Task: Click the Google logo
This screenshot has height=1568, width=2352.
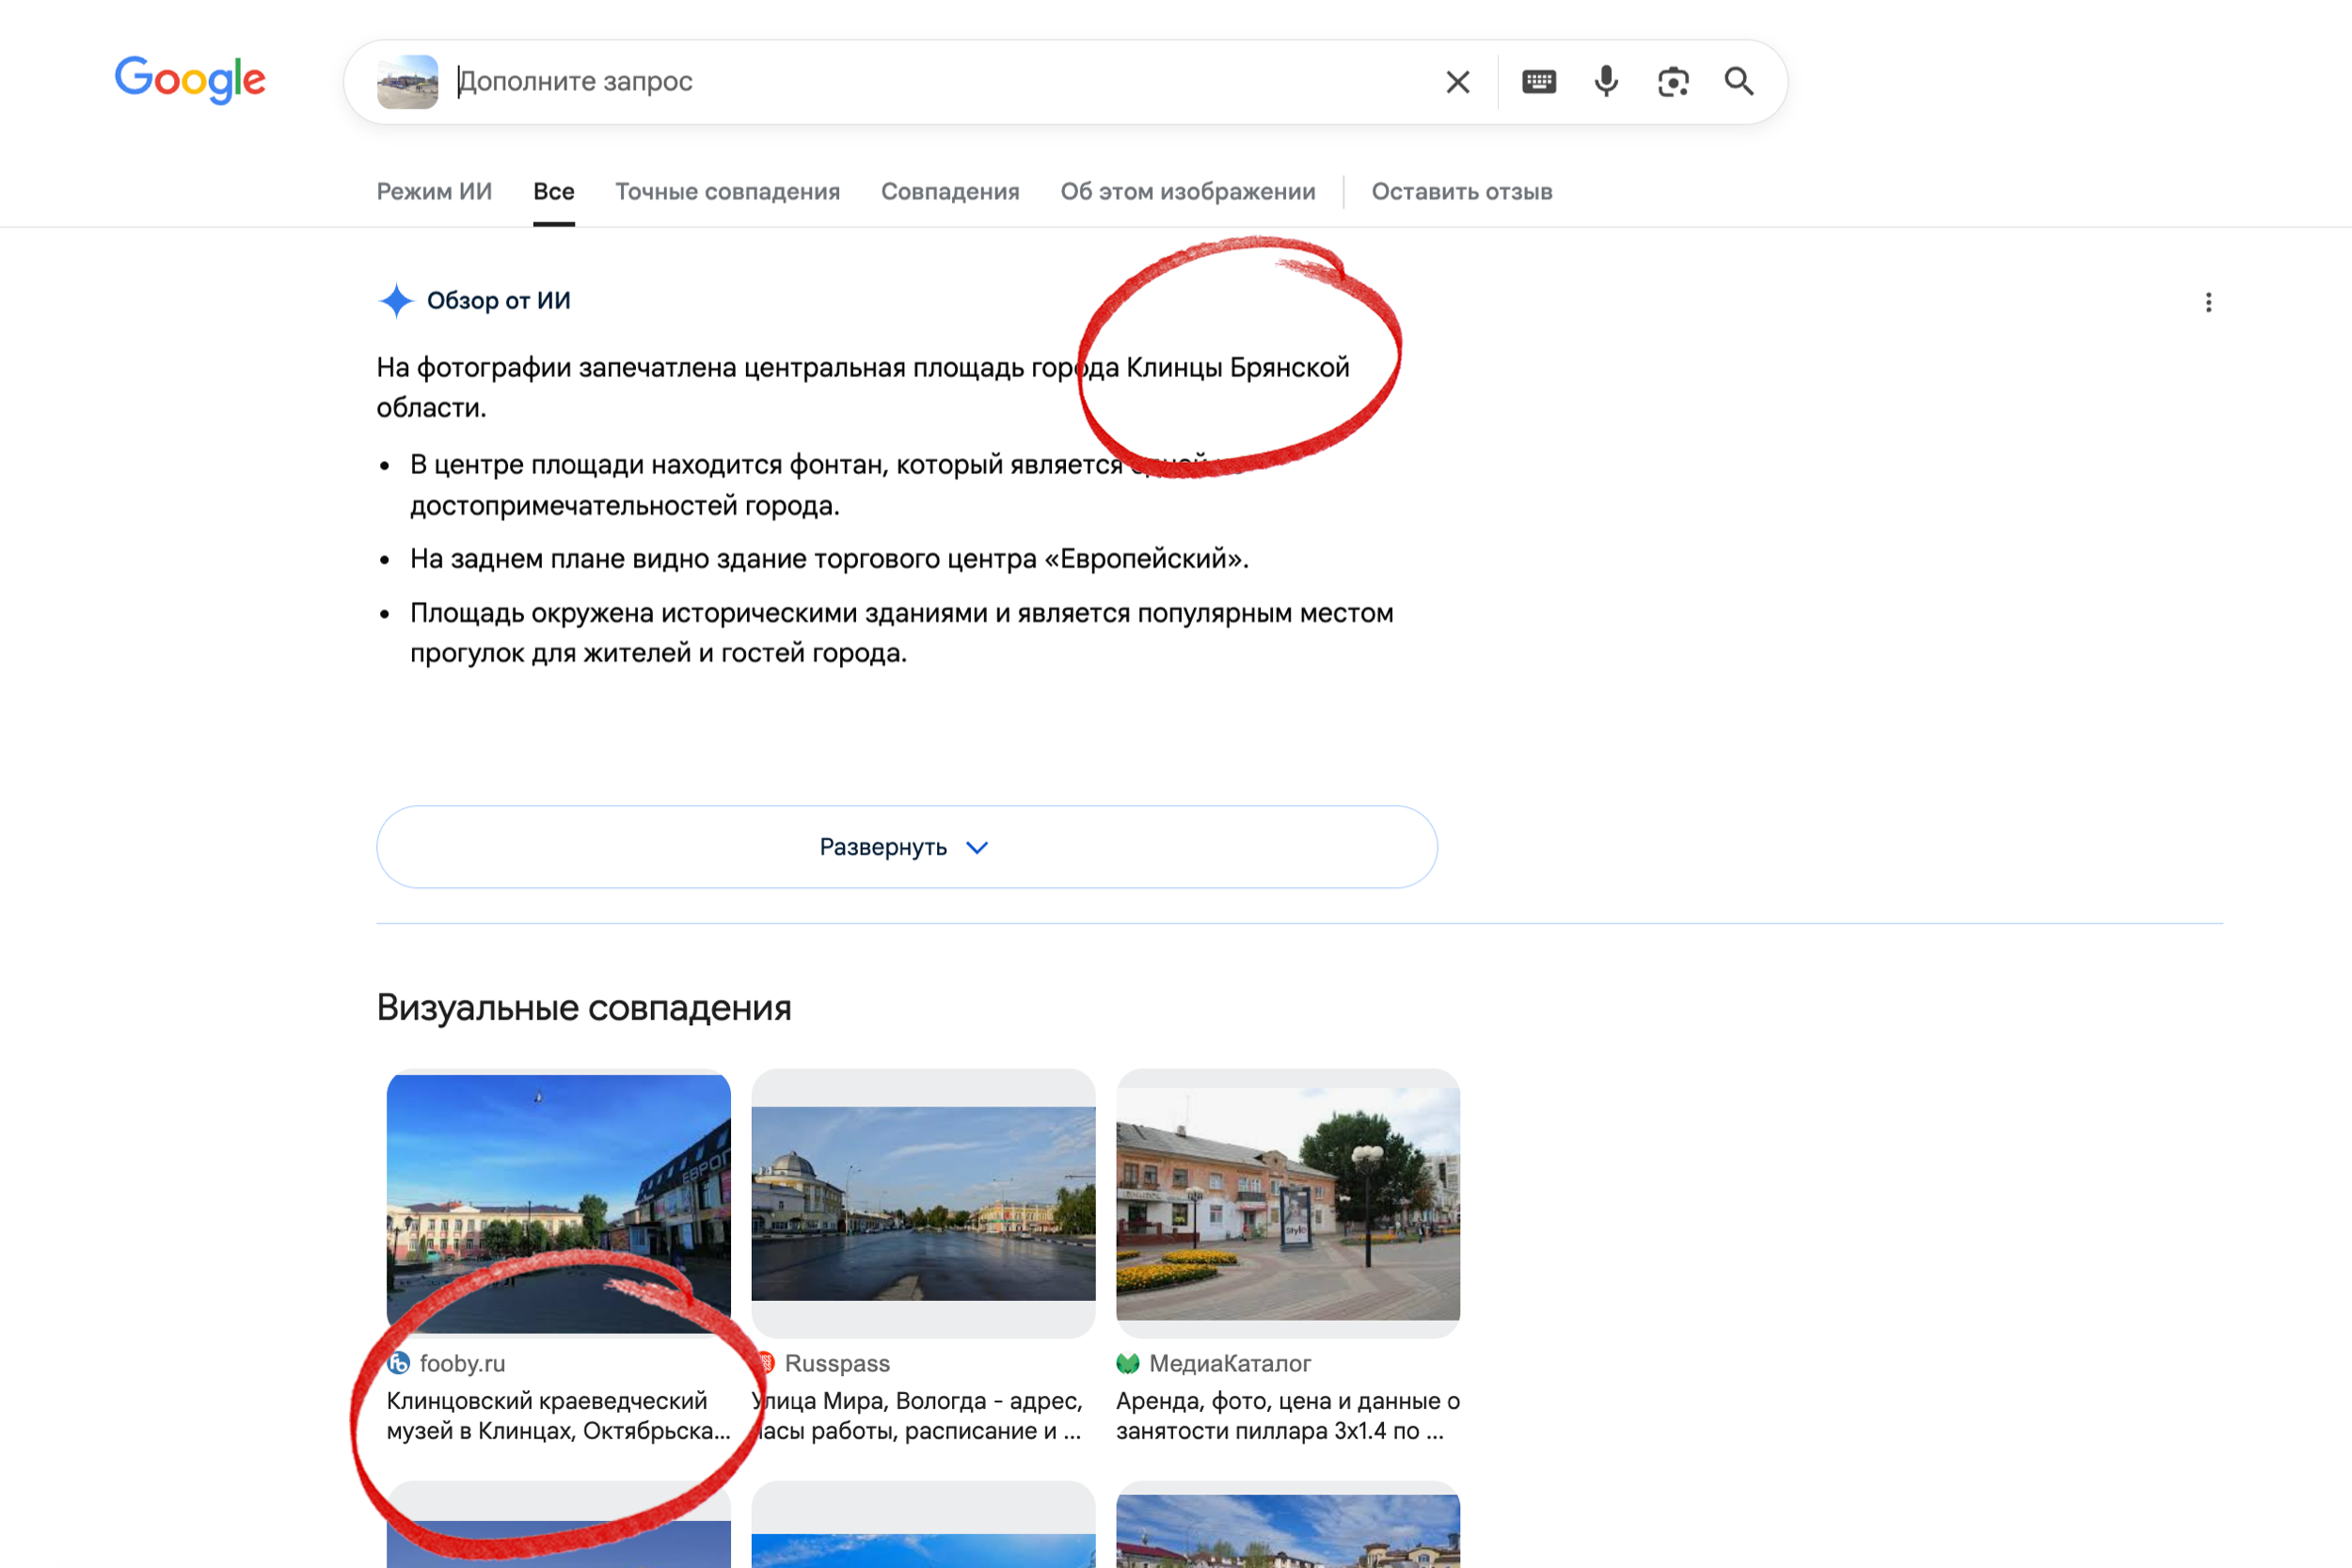Action: [190, 80]
